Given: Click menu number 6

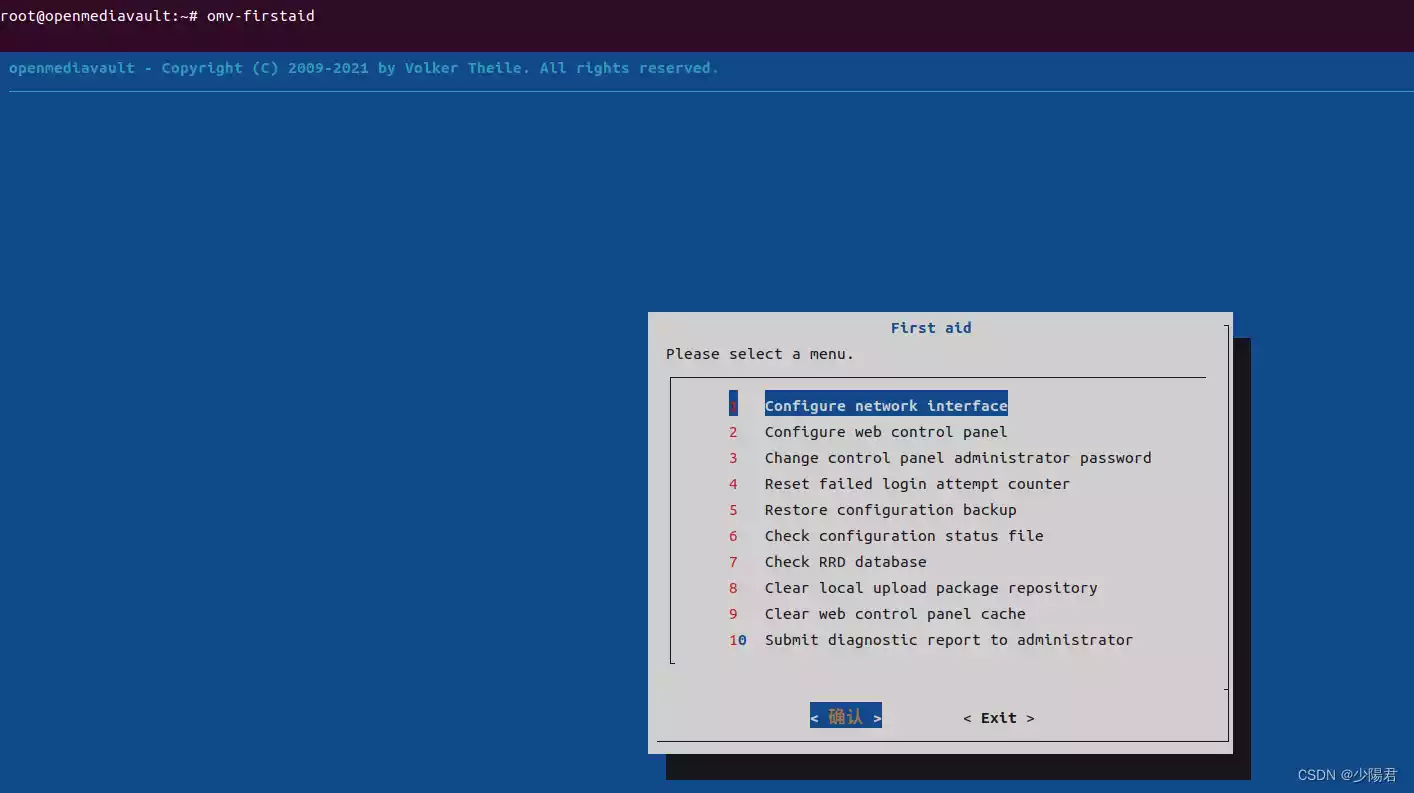Looking at the screenshot, I should click(x=733, y=536).
